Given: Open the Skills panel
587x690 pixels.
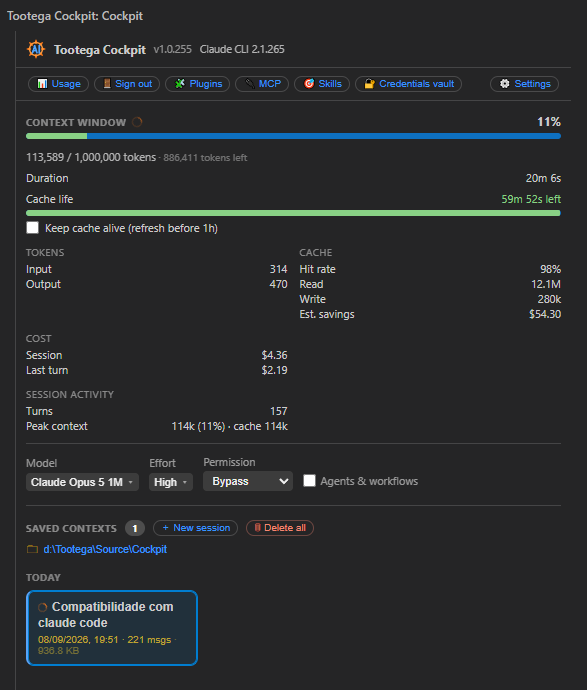Looking at the screenshot, I should pyautogui.click(x=322, y=84).
